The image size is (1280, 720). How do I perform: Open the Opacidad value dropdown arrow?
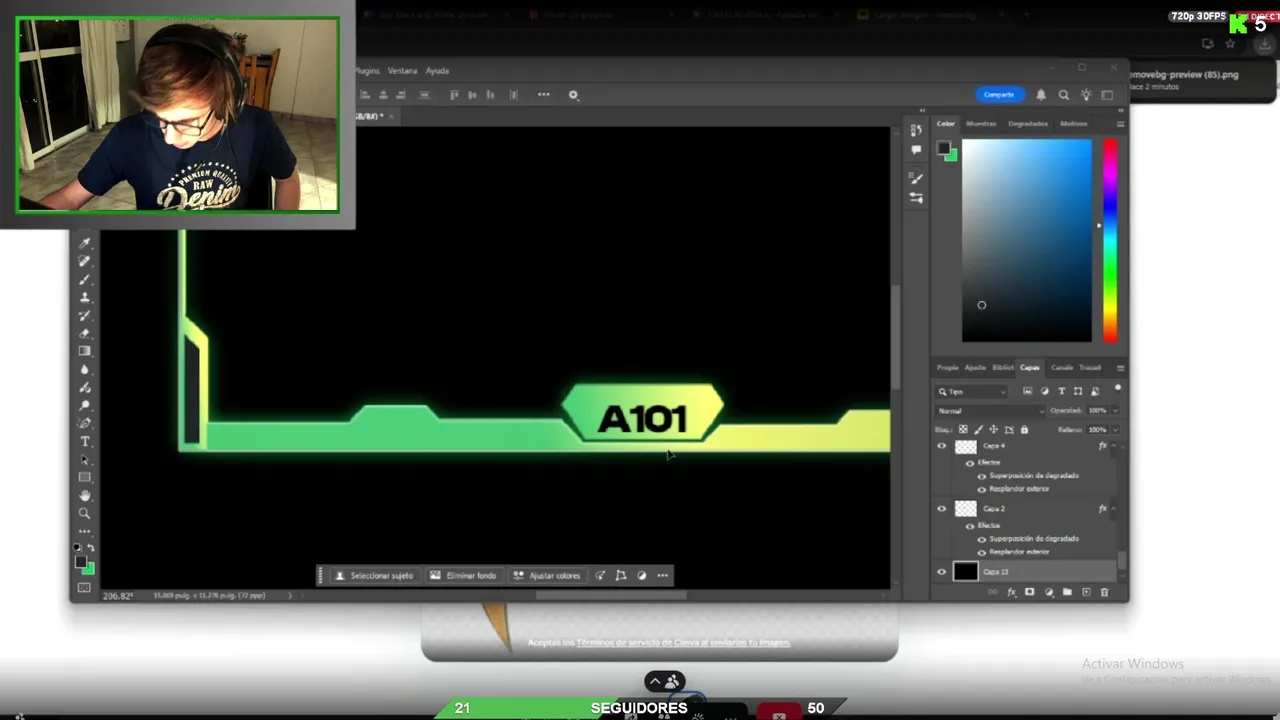(x=1115, y=411)
